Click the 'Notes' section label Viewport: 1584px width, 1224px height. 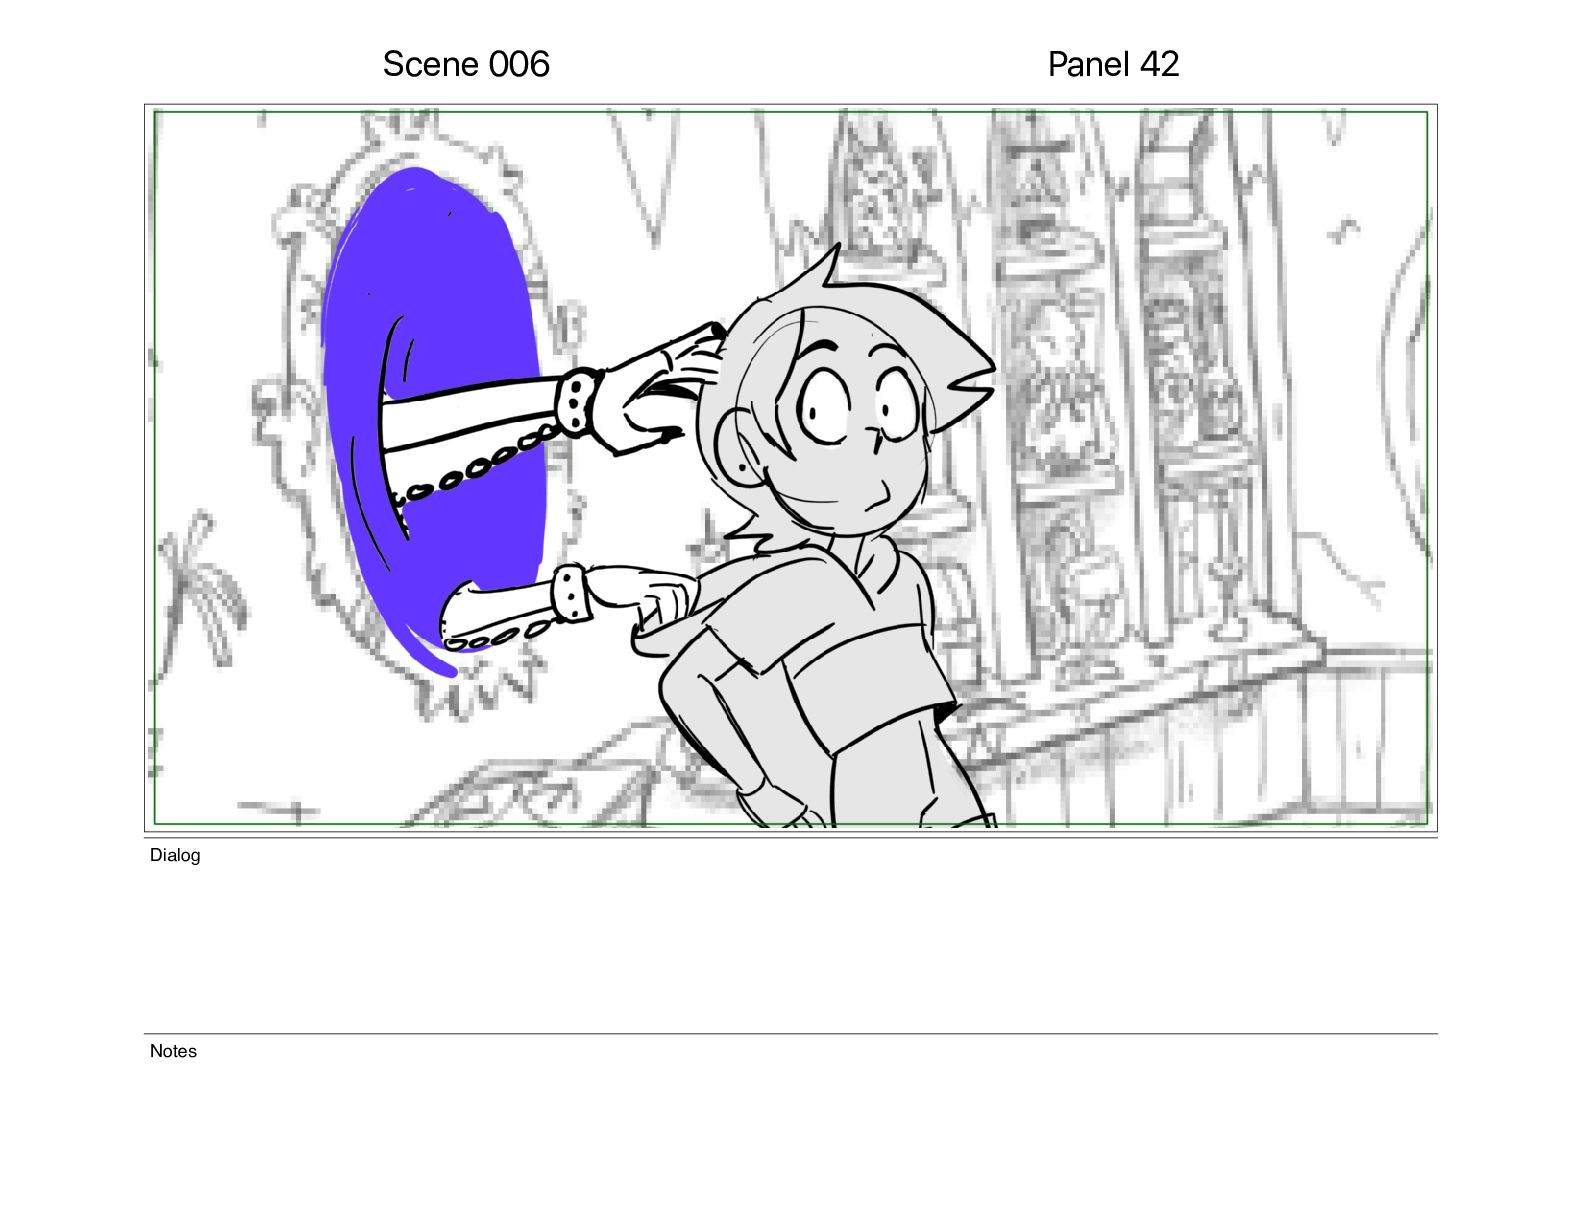tap(173, 1051)
